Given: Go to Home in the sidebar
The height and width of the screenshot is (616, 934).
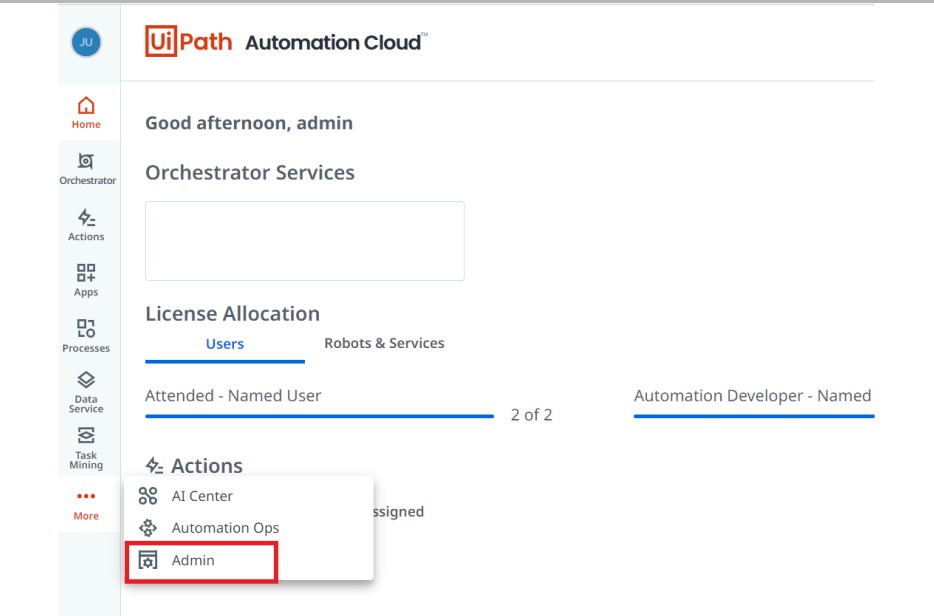Looking at the screenshot, I should tap(86, 113).
